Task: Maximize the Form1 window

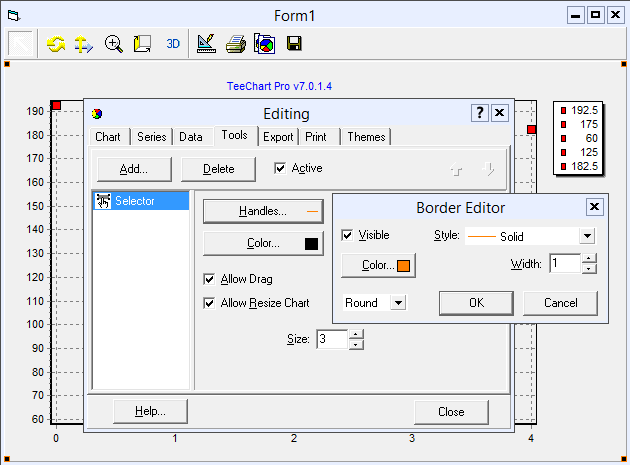Action: (595, 15)
